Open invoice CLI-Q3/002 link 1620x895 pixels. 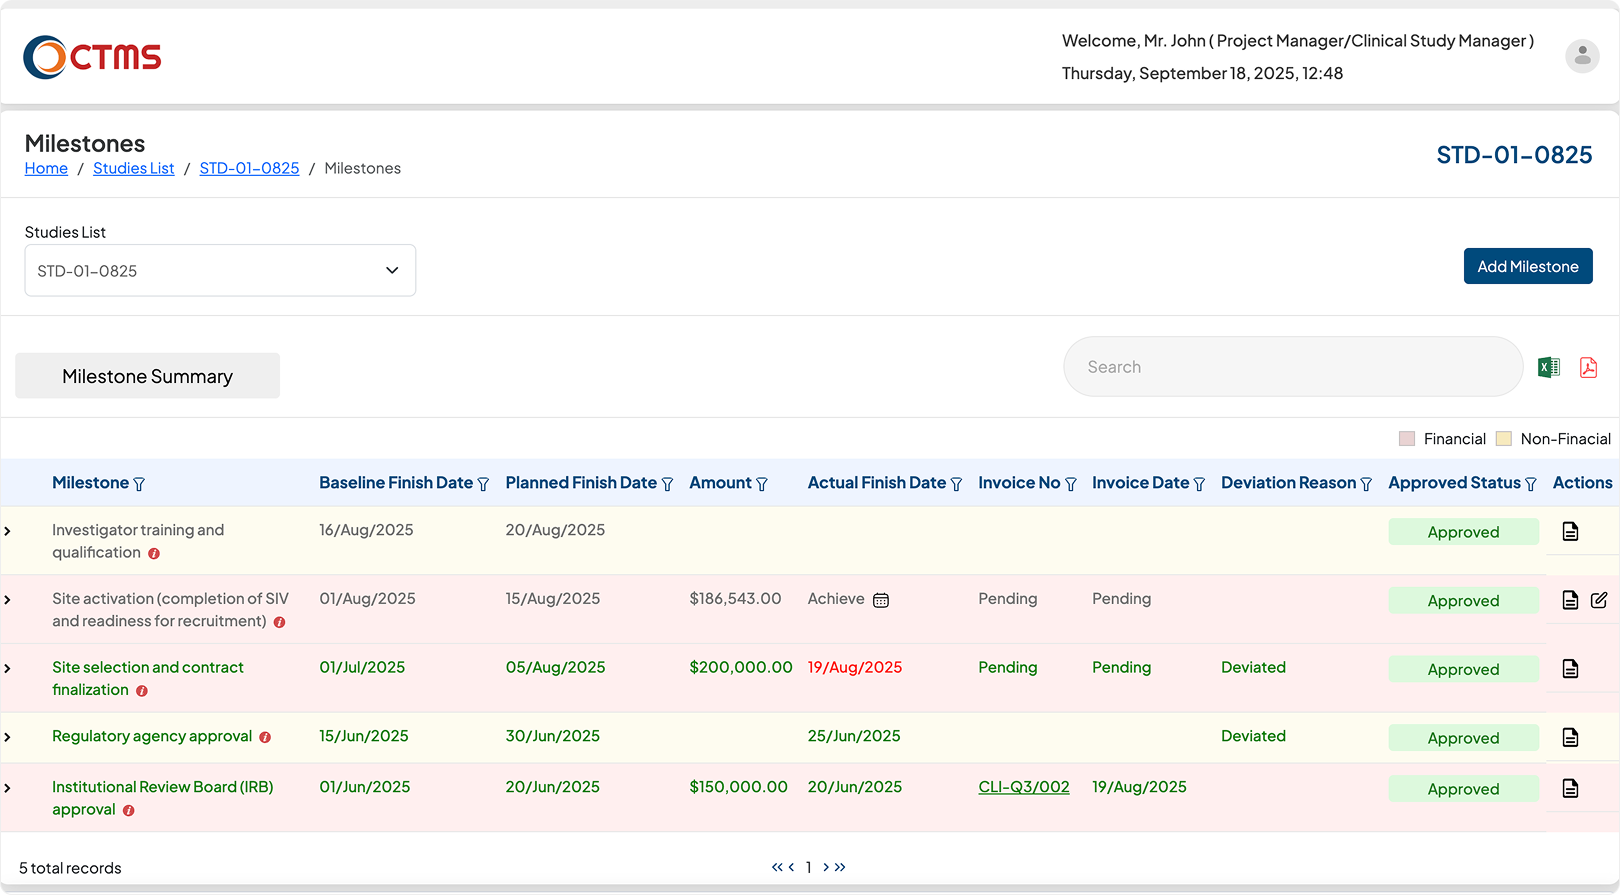[1024, 787]
